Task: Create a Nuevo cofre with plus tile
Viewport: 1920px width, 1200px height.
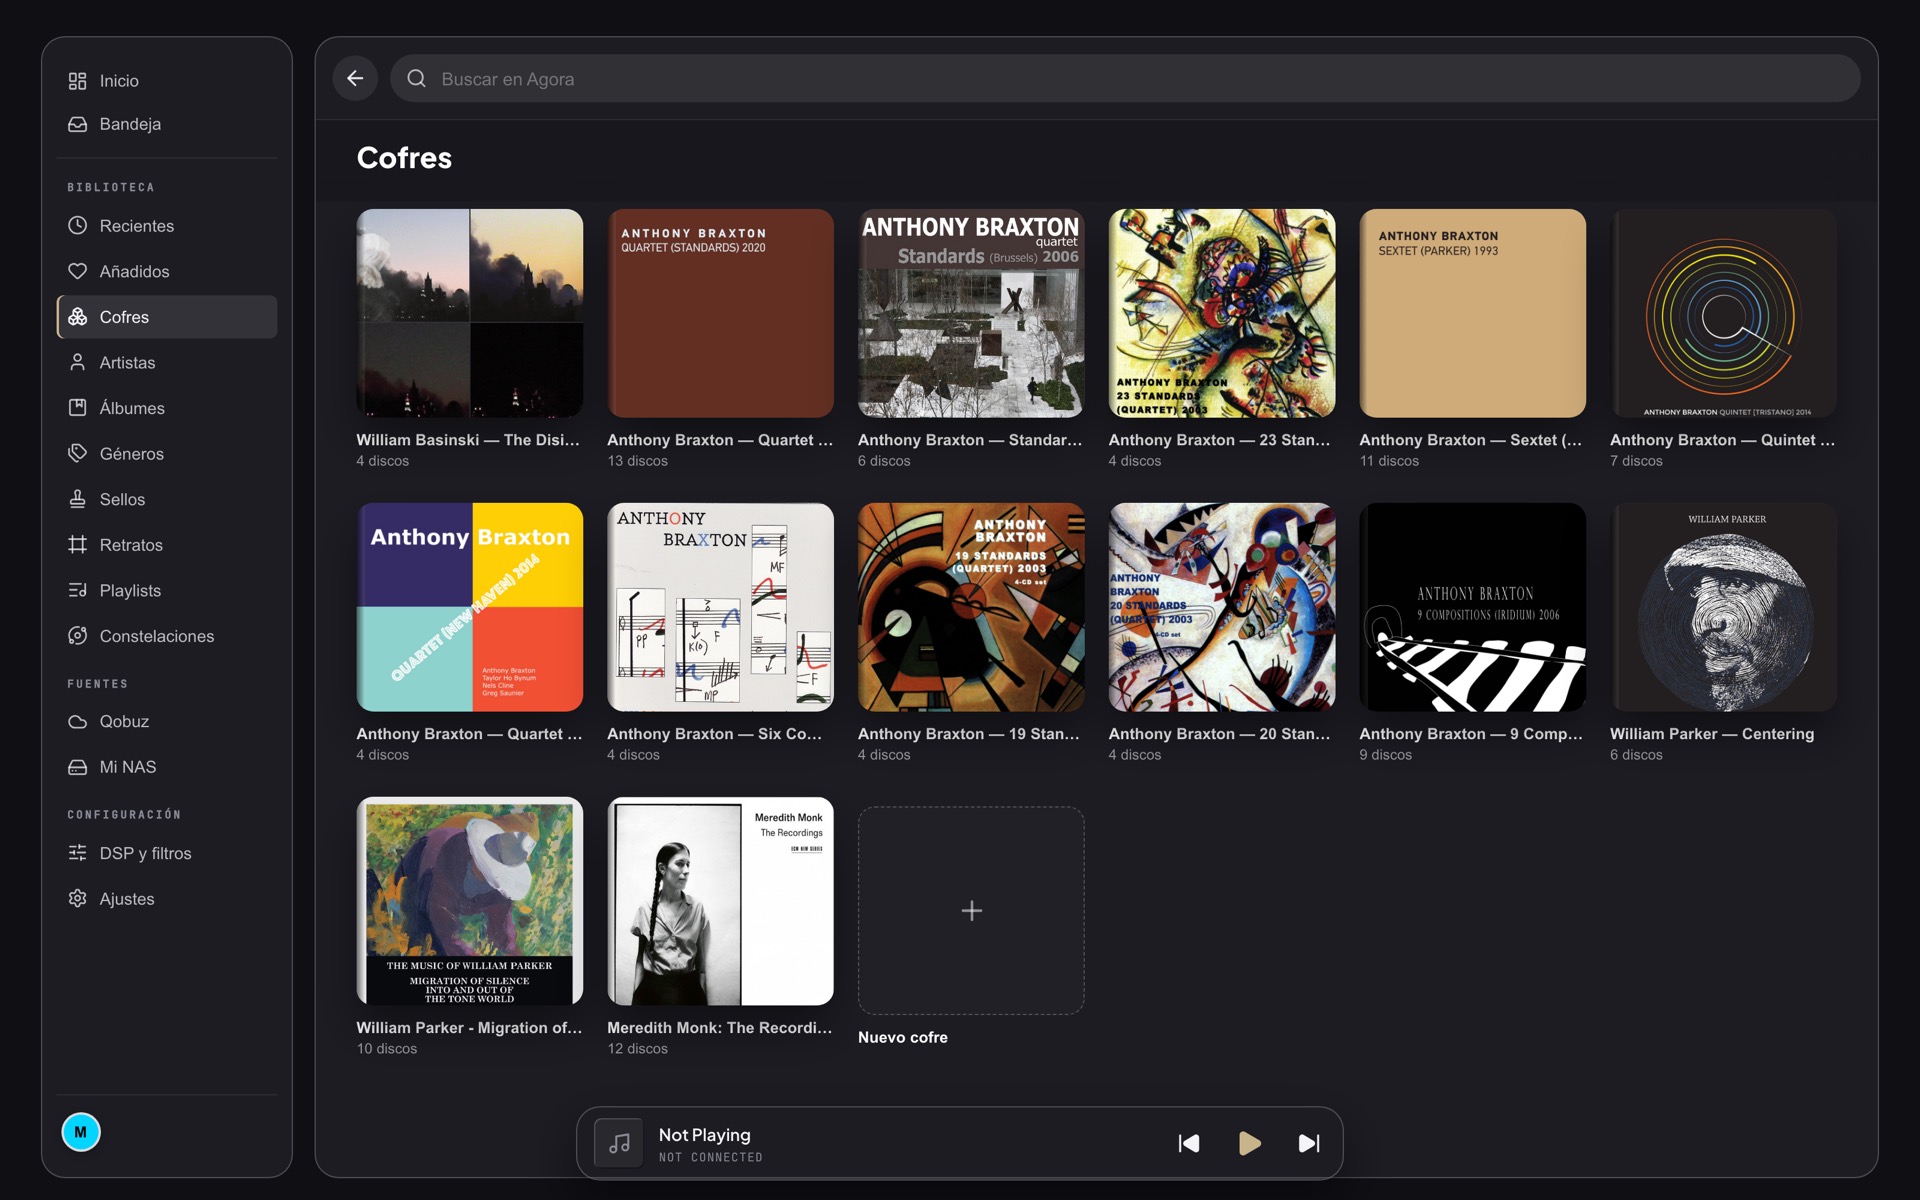Action: [x=971, y=911]
